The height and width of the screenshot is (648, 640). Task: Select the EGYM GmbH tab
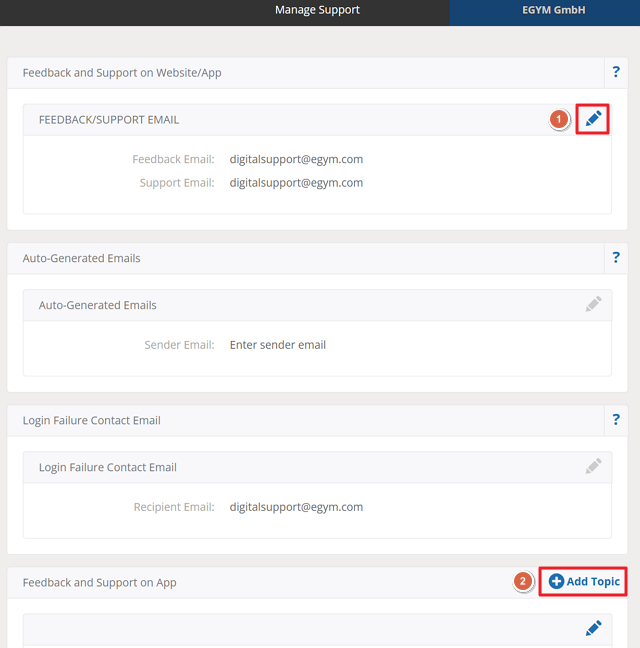(554, 11)
